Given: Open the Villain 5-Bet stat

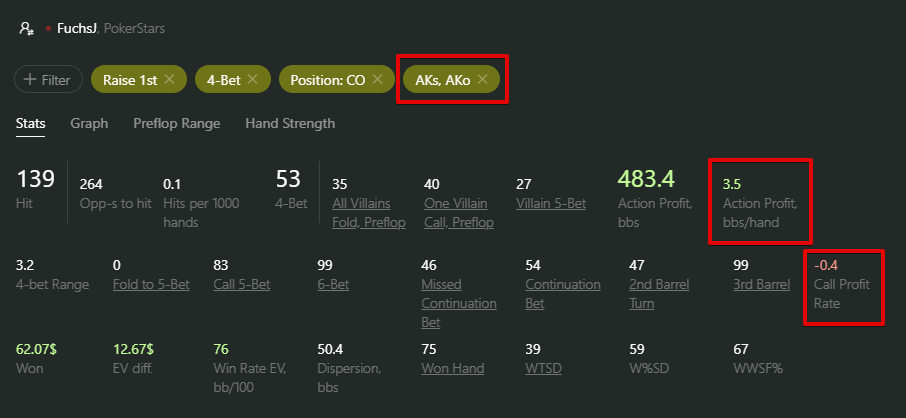Looking at the screenshot, I should click(x=551, y=203).
